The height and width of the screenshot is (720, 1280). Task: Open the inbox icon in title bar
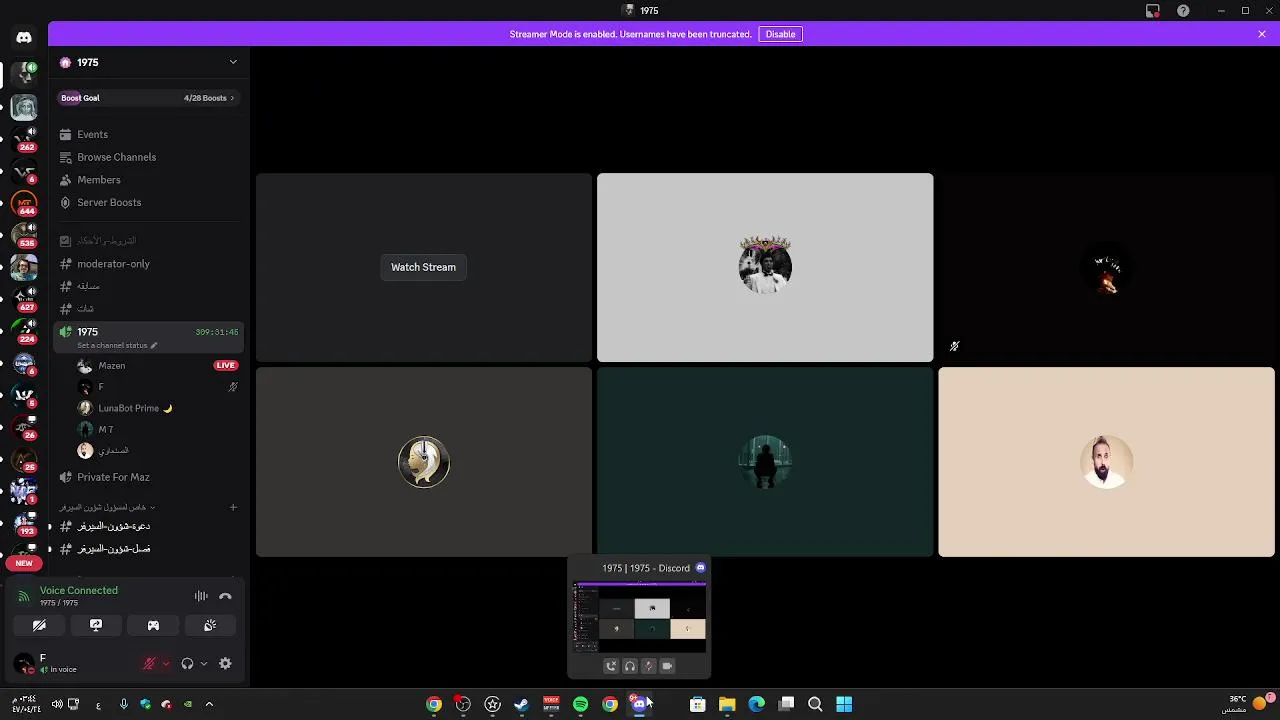click(x=1153, y=11)
